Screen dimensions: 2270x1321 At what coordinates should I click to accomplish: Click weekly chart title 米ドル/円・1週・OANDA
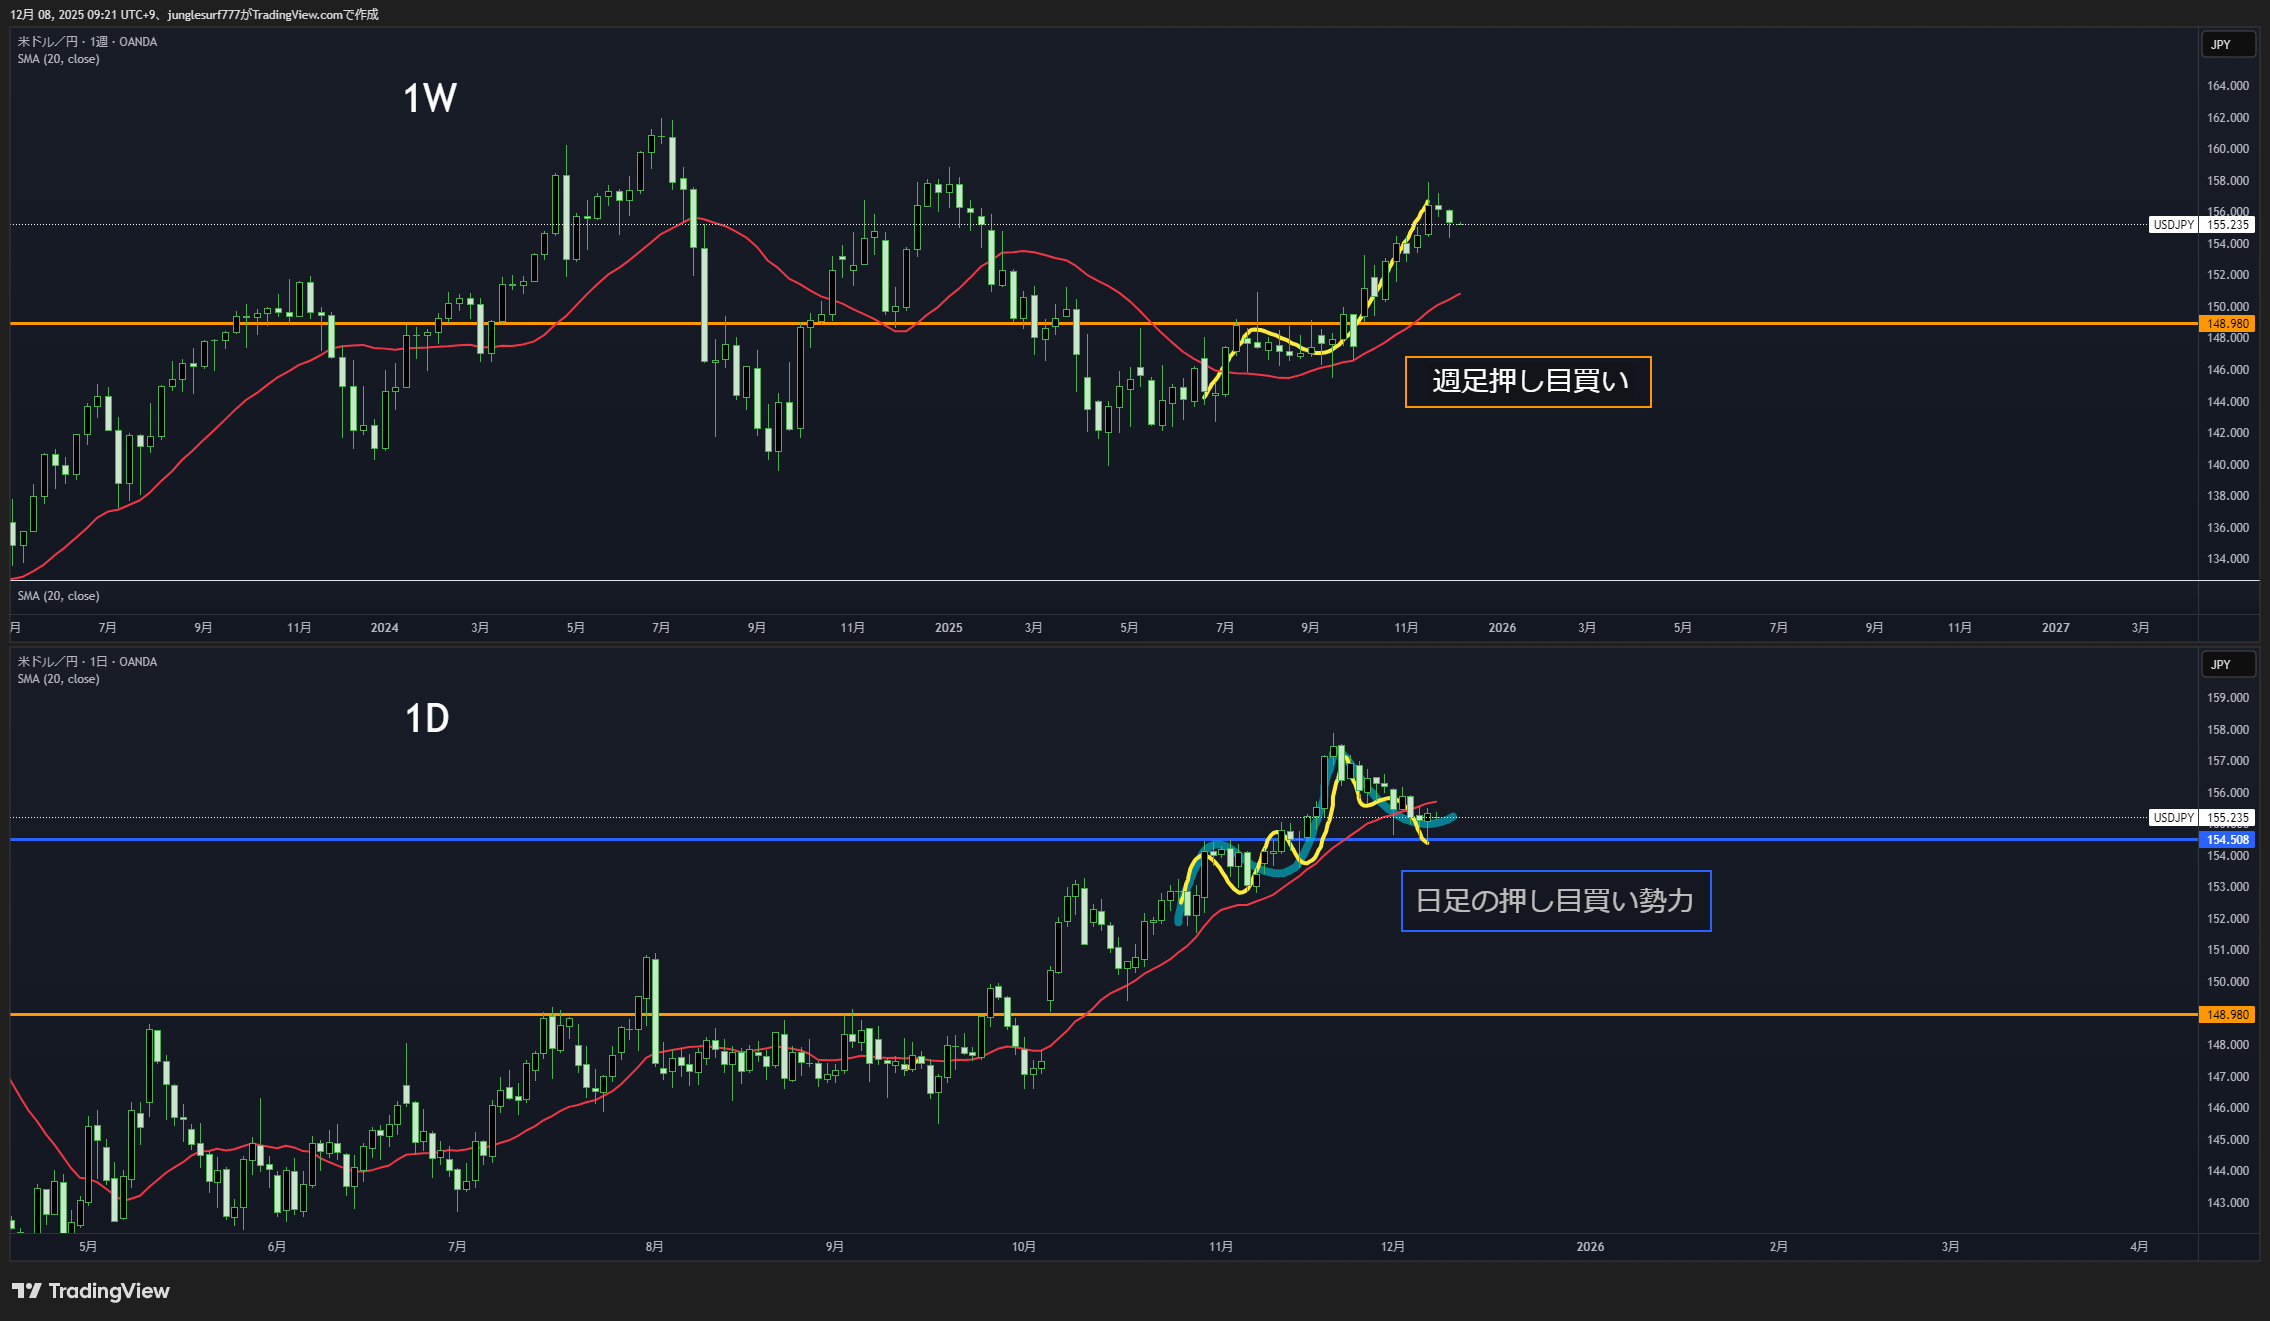pos(87,42)
